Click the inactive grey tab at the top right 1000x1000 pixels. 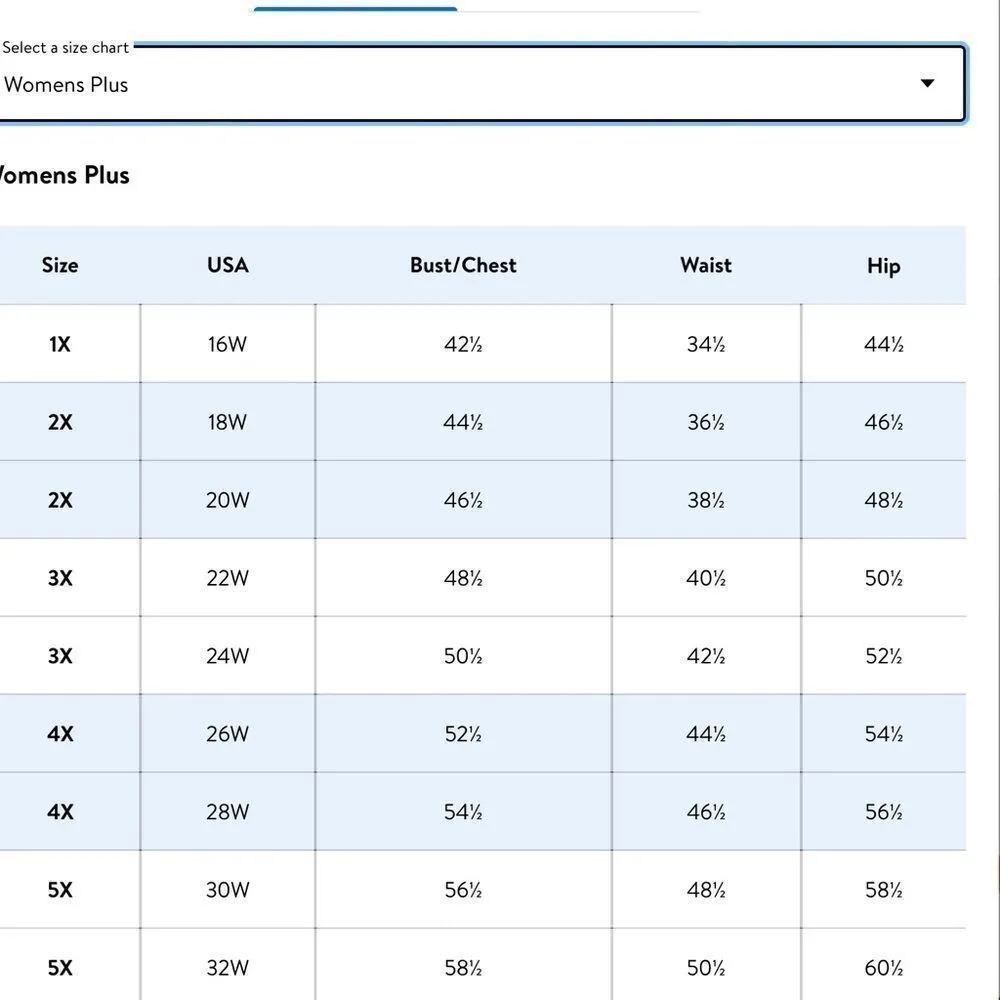[580, 11]
